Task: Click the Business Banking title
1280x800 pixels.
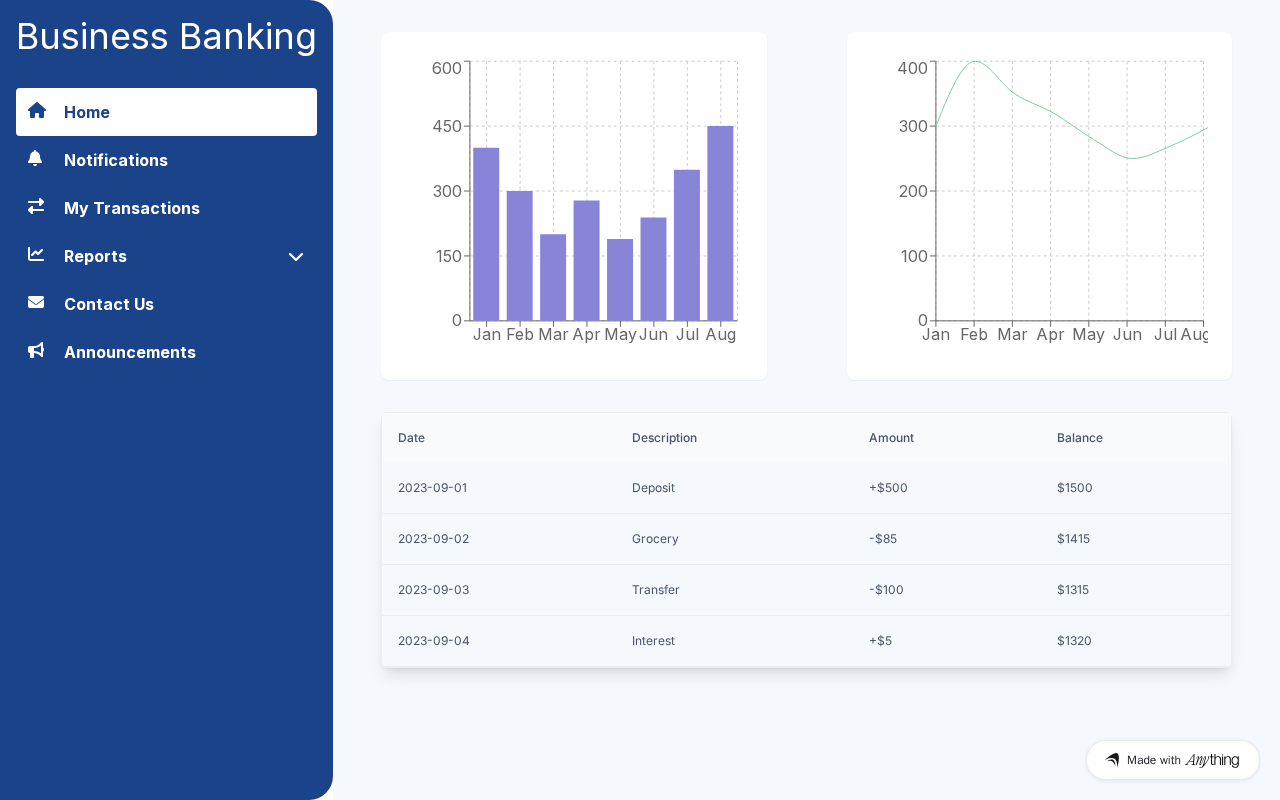Action: click(x=166, y=37)
